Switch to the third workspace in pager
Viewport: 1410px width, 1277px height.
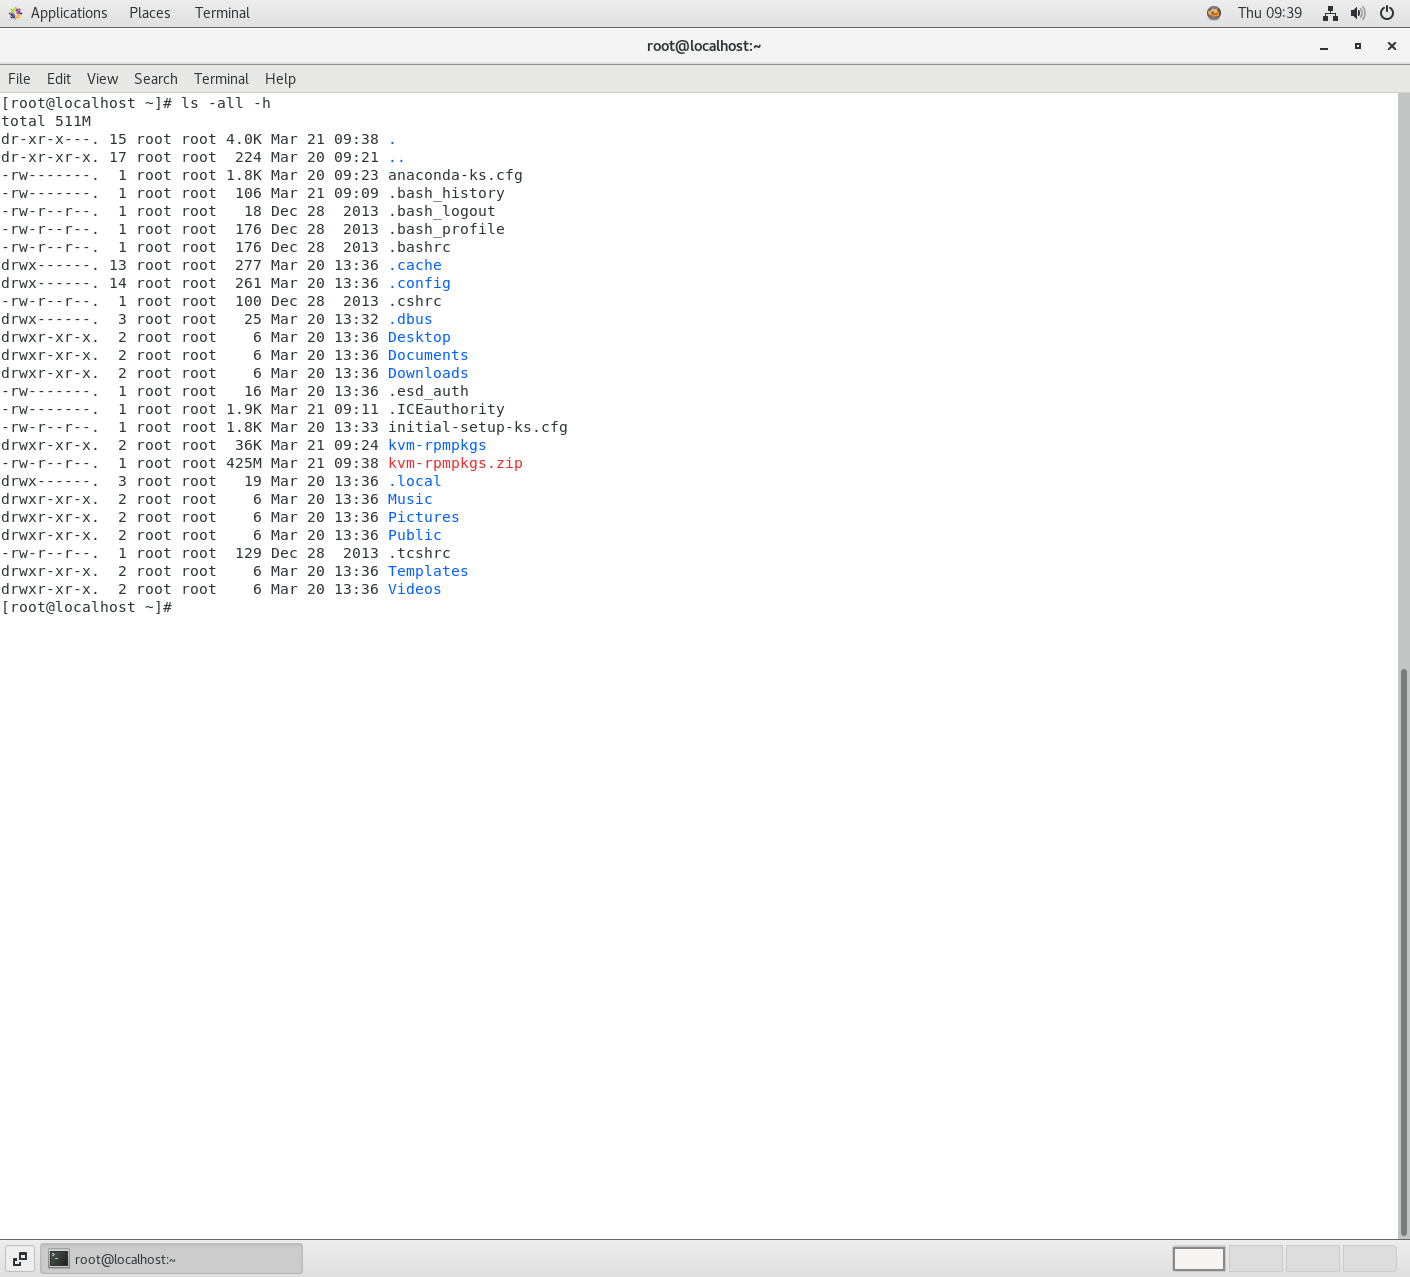(1313, 1259)
